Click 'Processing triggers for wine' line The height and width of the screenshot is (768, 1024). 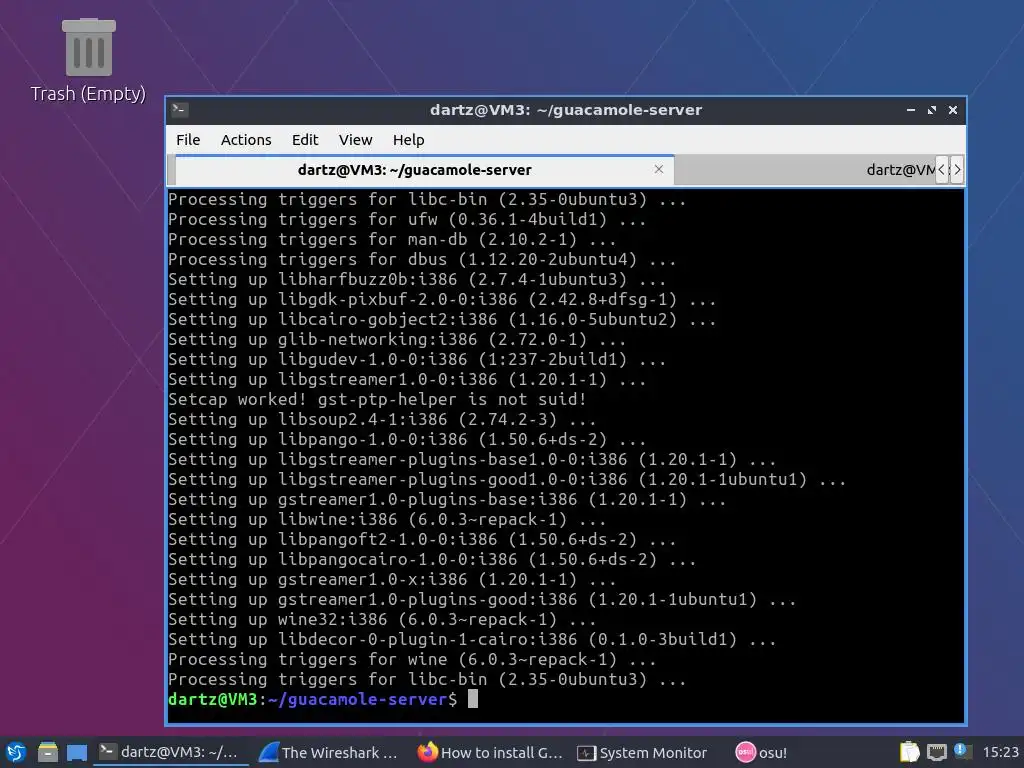412,659
